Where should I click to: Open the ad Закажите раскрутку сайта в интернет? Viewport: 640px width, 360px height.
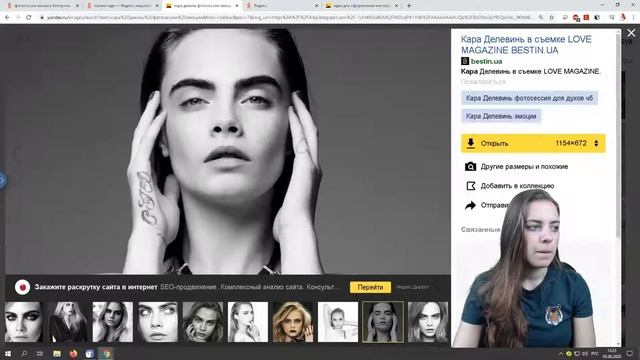(96, 287)
